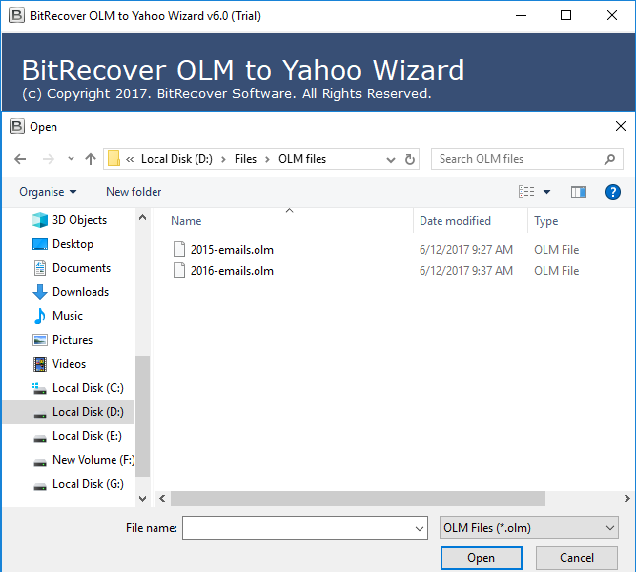Click the Documents page icon
This screenshot has width=636, height=572.
pos(40,268)
